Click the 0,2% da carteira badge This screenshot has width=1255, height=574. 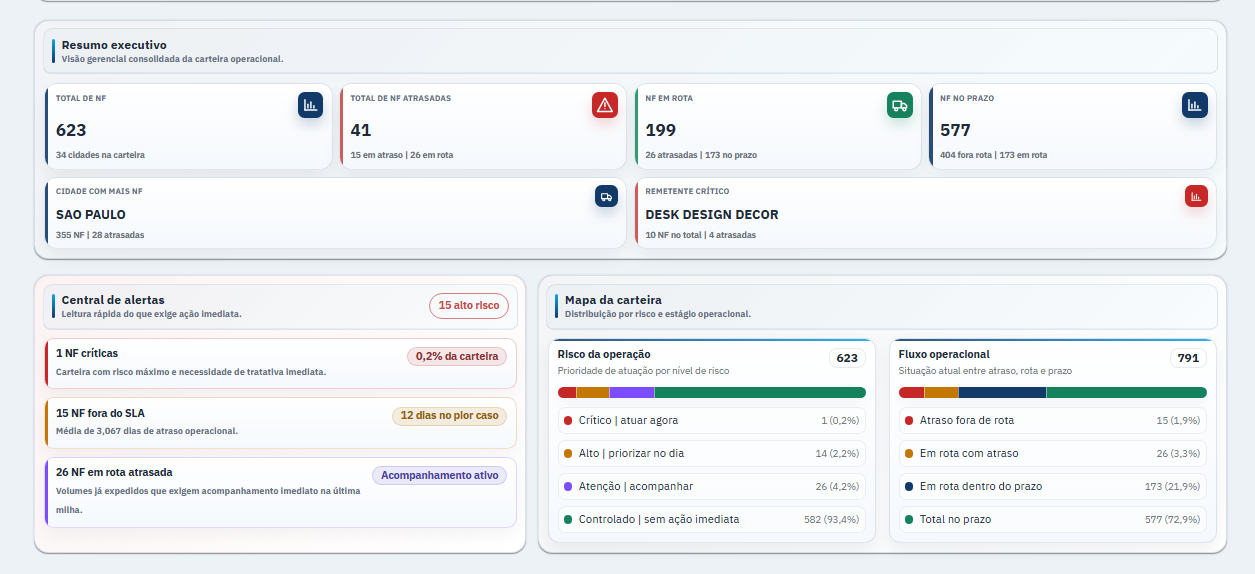[x=457, y=356]
